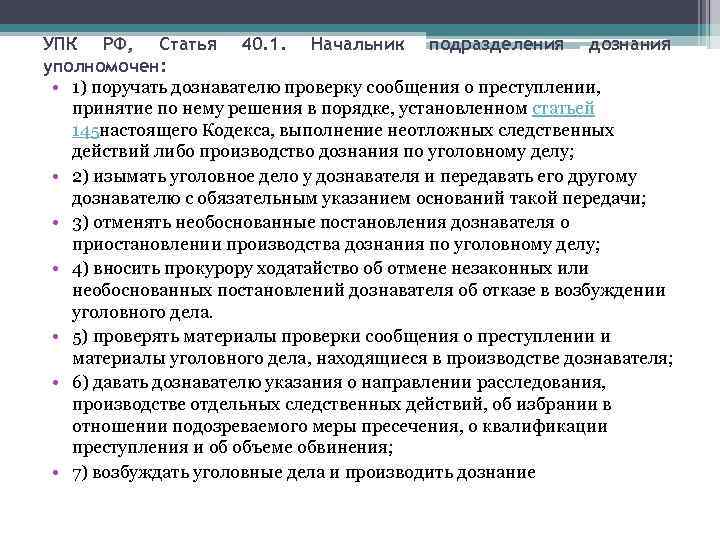Click the line "уголовного дела."
Screen dimensions: 720x540
(x=142, y=313)
